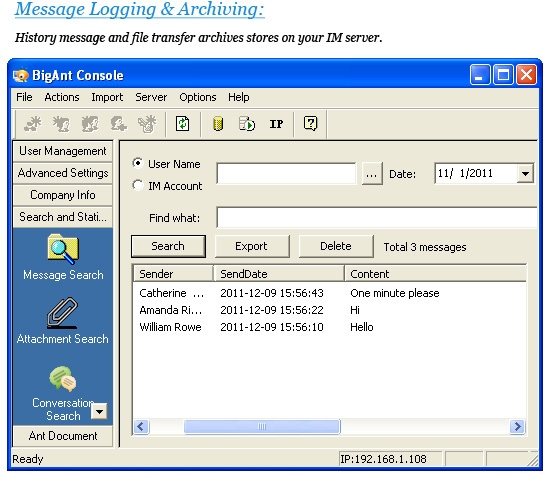The image size is (550, 485).
Task: Expand the sidebar scroll-down arrow near Conversation Search
Action: coord(99,411)
